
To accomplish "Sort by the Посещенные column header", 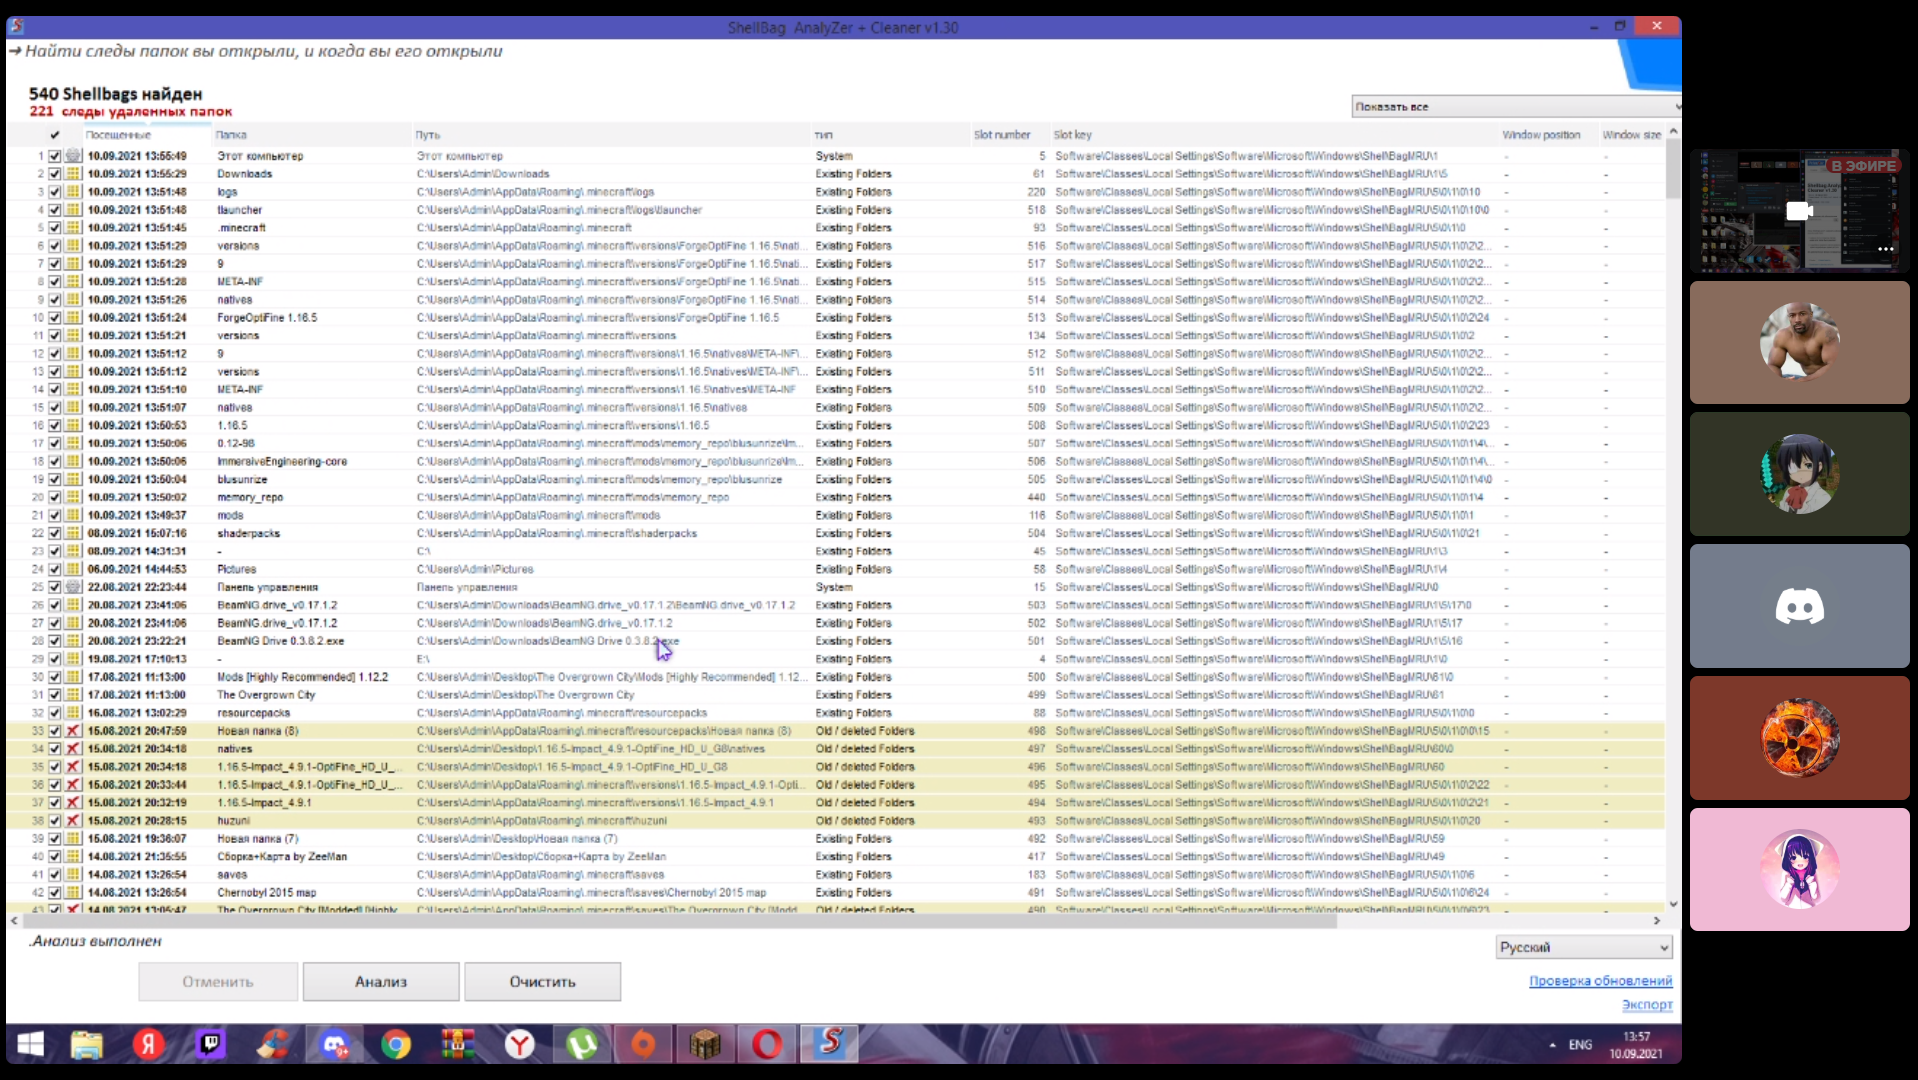I will tap(118, 135).
